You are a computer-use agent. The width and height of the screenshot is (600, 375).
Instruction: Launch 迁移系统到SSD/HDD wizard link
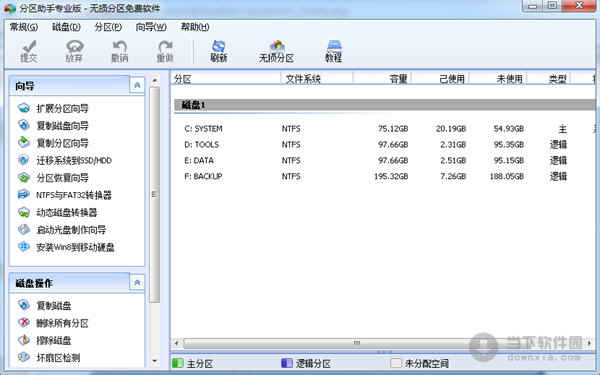(x=74, y=160)
